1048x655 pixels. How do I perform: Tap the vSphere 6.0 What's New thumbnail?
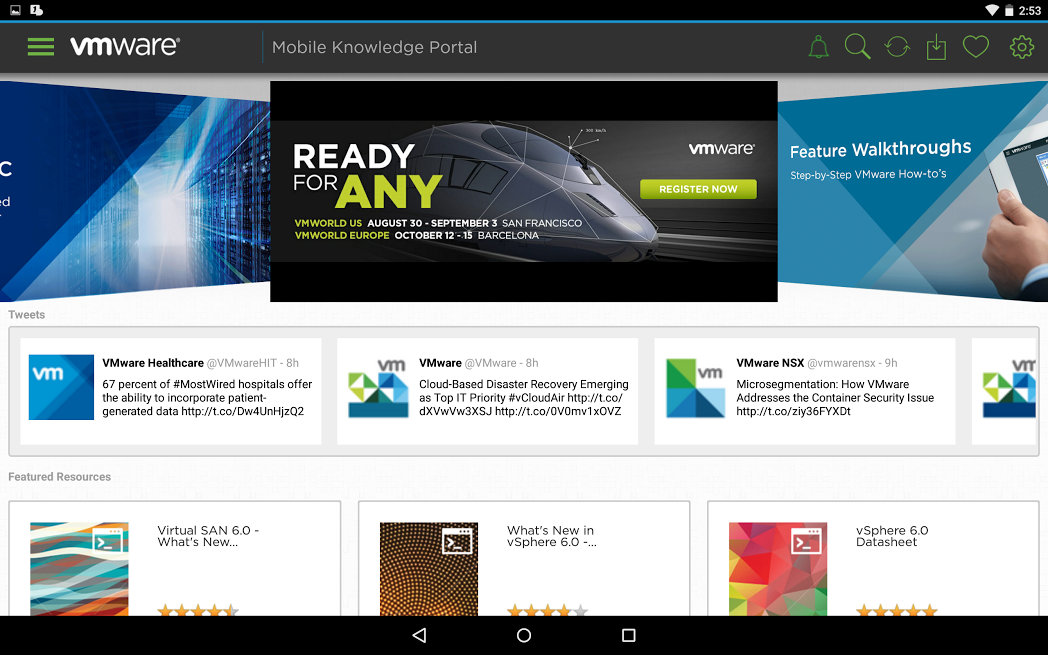(x=428, y=569)
